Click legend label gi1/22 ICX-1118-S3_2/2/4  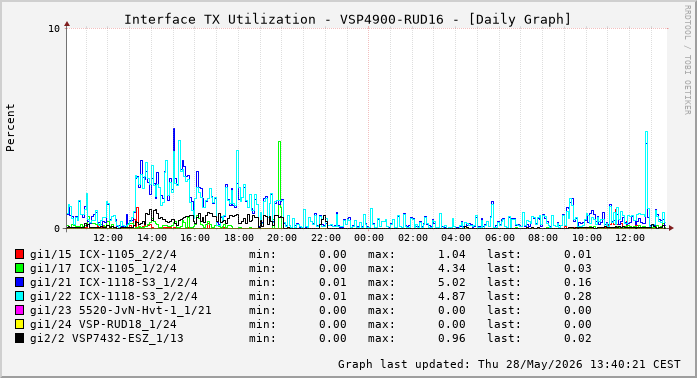[114, 296]
